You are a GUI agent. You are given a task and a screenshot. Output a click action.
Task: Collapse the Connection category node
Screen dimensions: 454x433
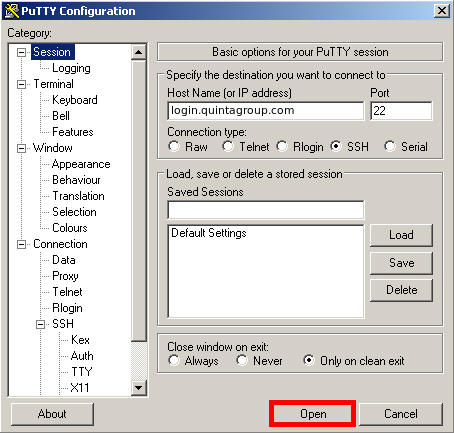click(x=21, y=245)
